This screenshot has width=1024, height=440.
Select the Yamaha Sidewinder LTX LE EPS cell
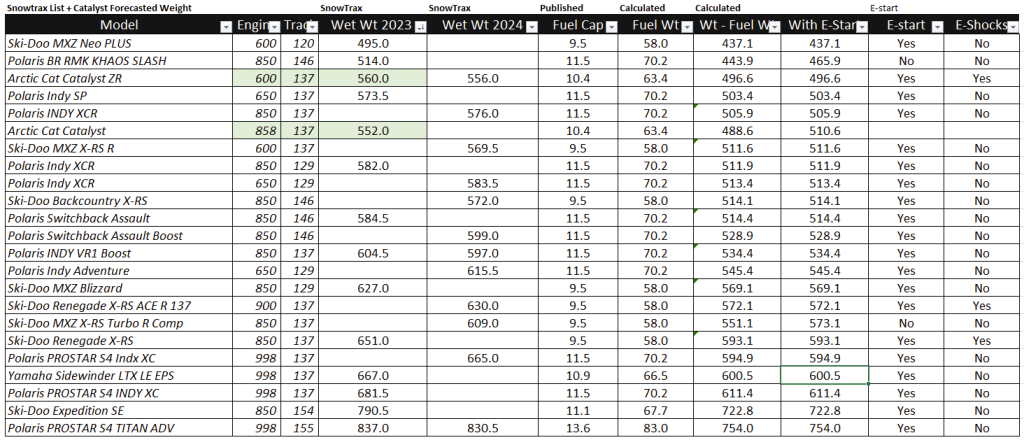[x=120, y=375]
